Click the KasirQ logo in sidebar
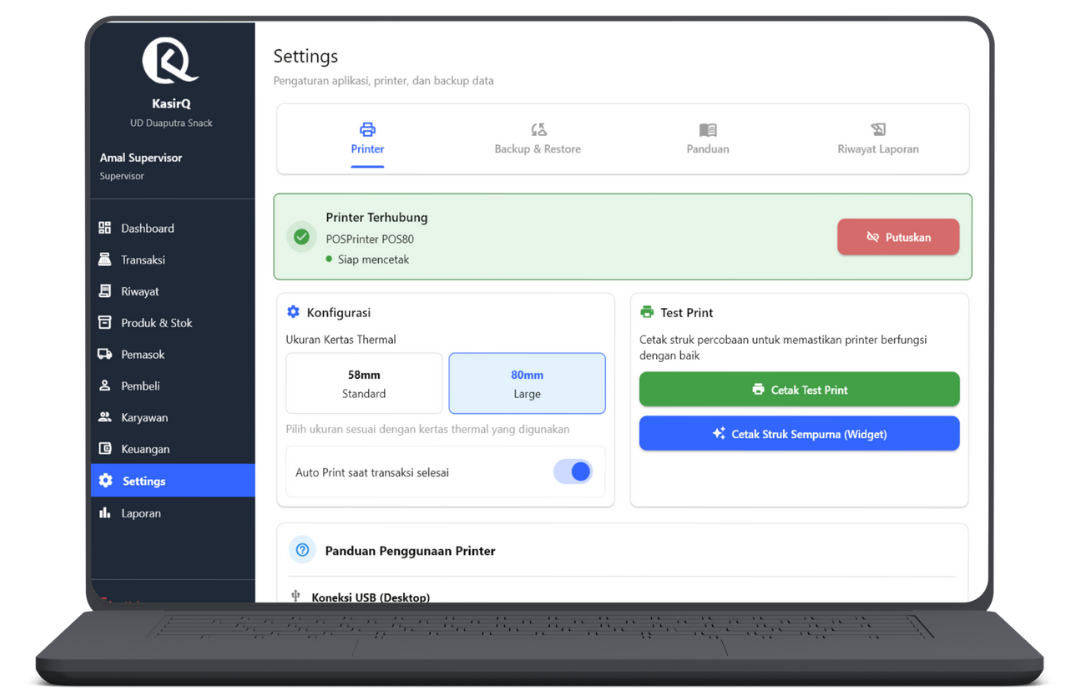Screen dimensions: 1080x694 pyautogui.click(x=170, y=61)
